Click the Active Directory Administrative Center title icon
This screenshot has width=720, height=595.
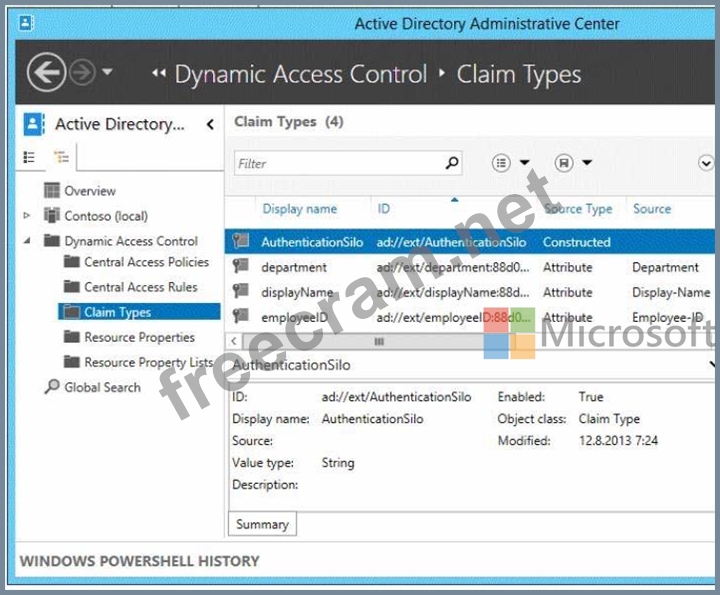coord(26,22)
